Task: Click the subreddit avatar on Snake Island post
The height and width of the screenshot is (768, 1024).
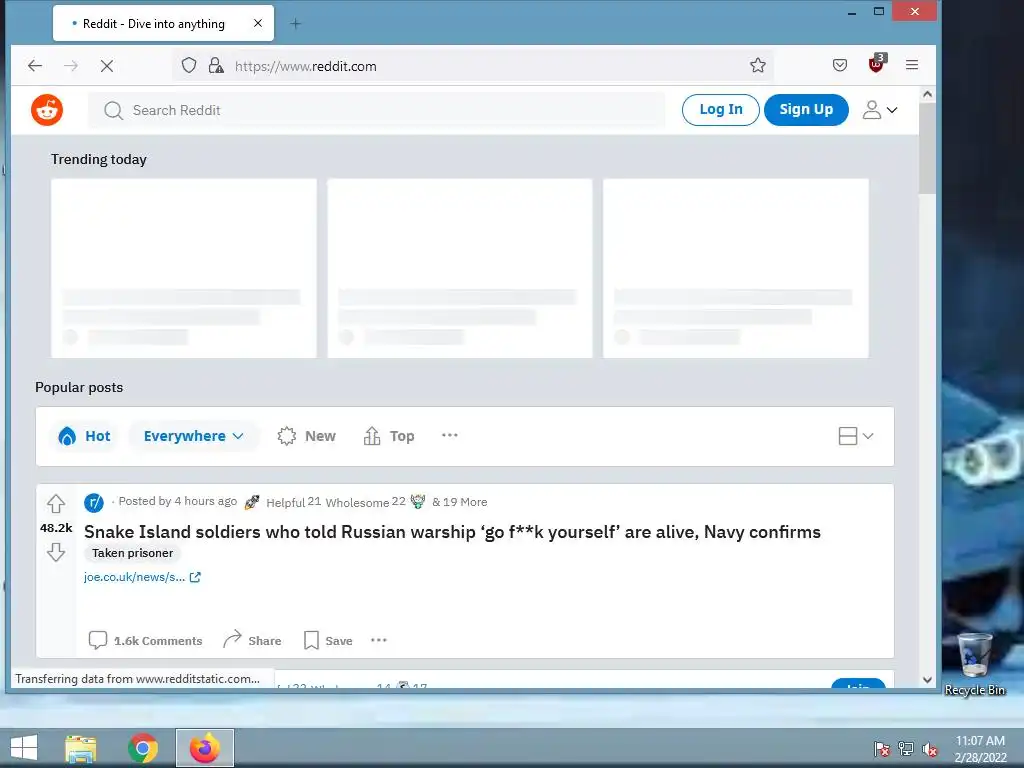Action: click(94, 502)
